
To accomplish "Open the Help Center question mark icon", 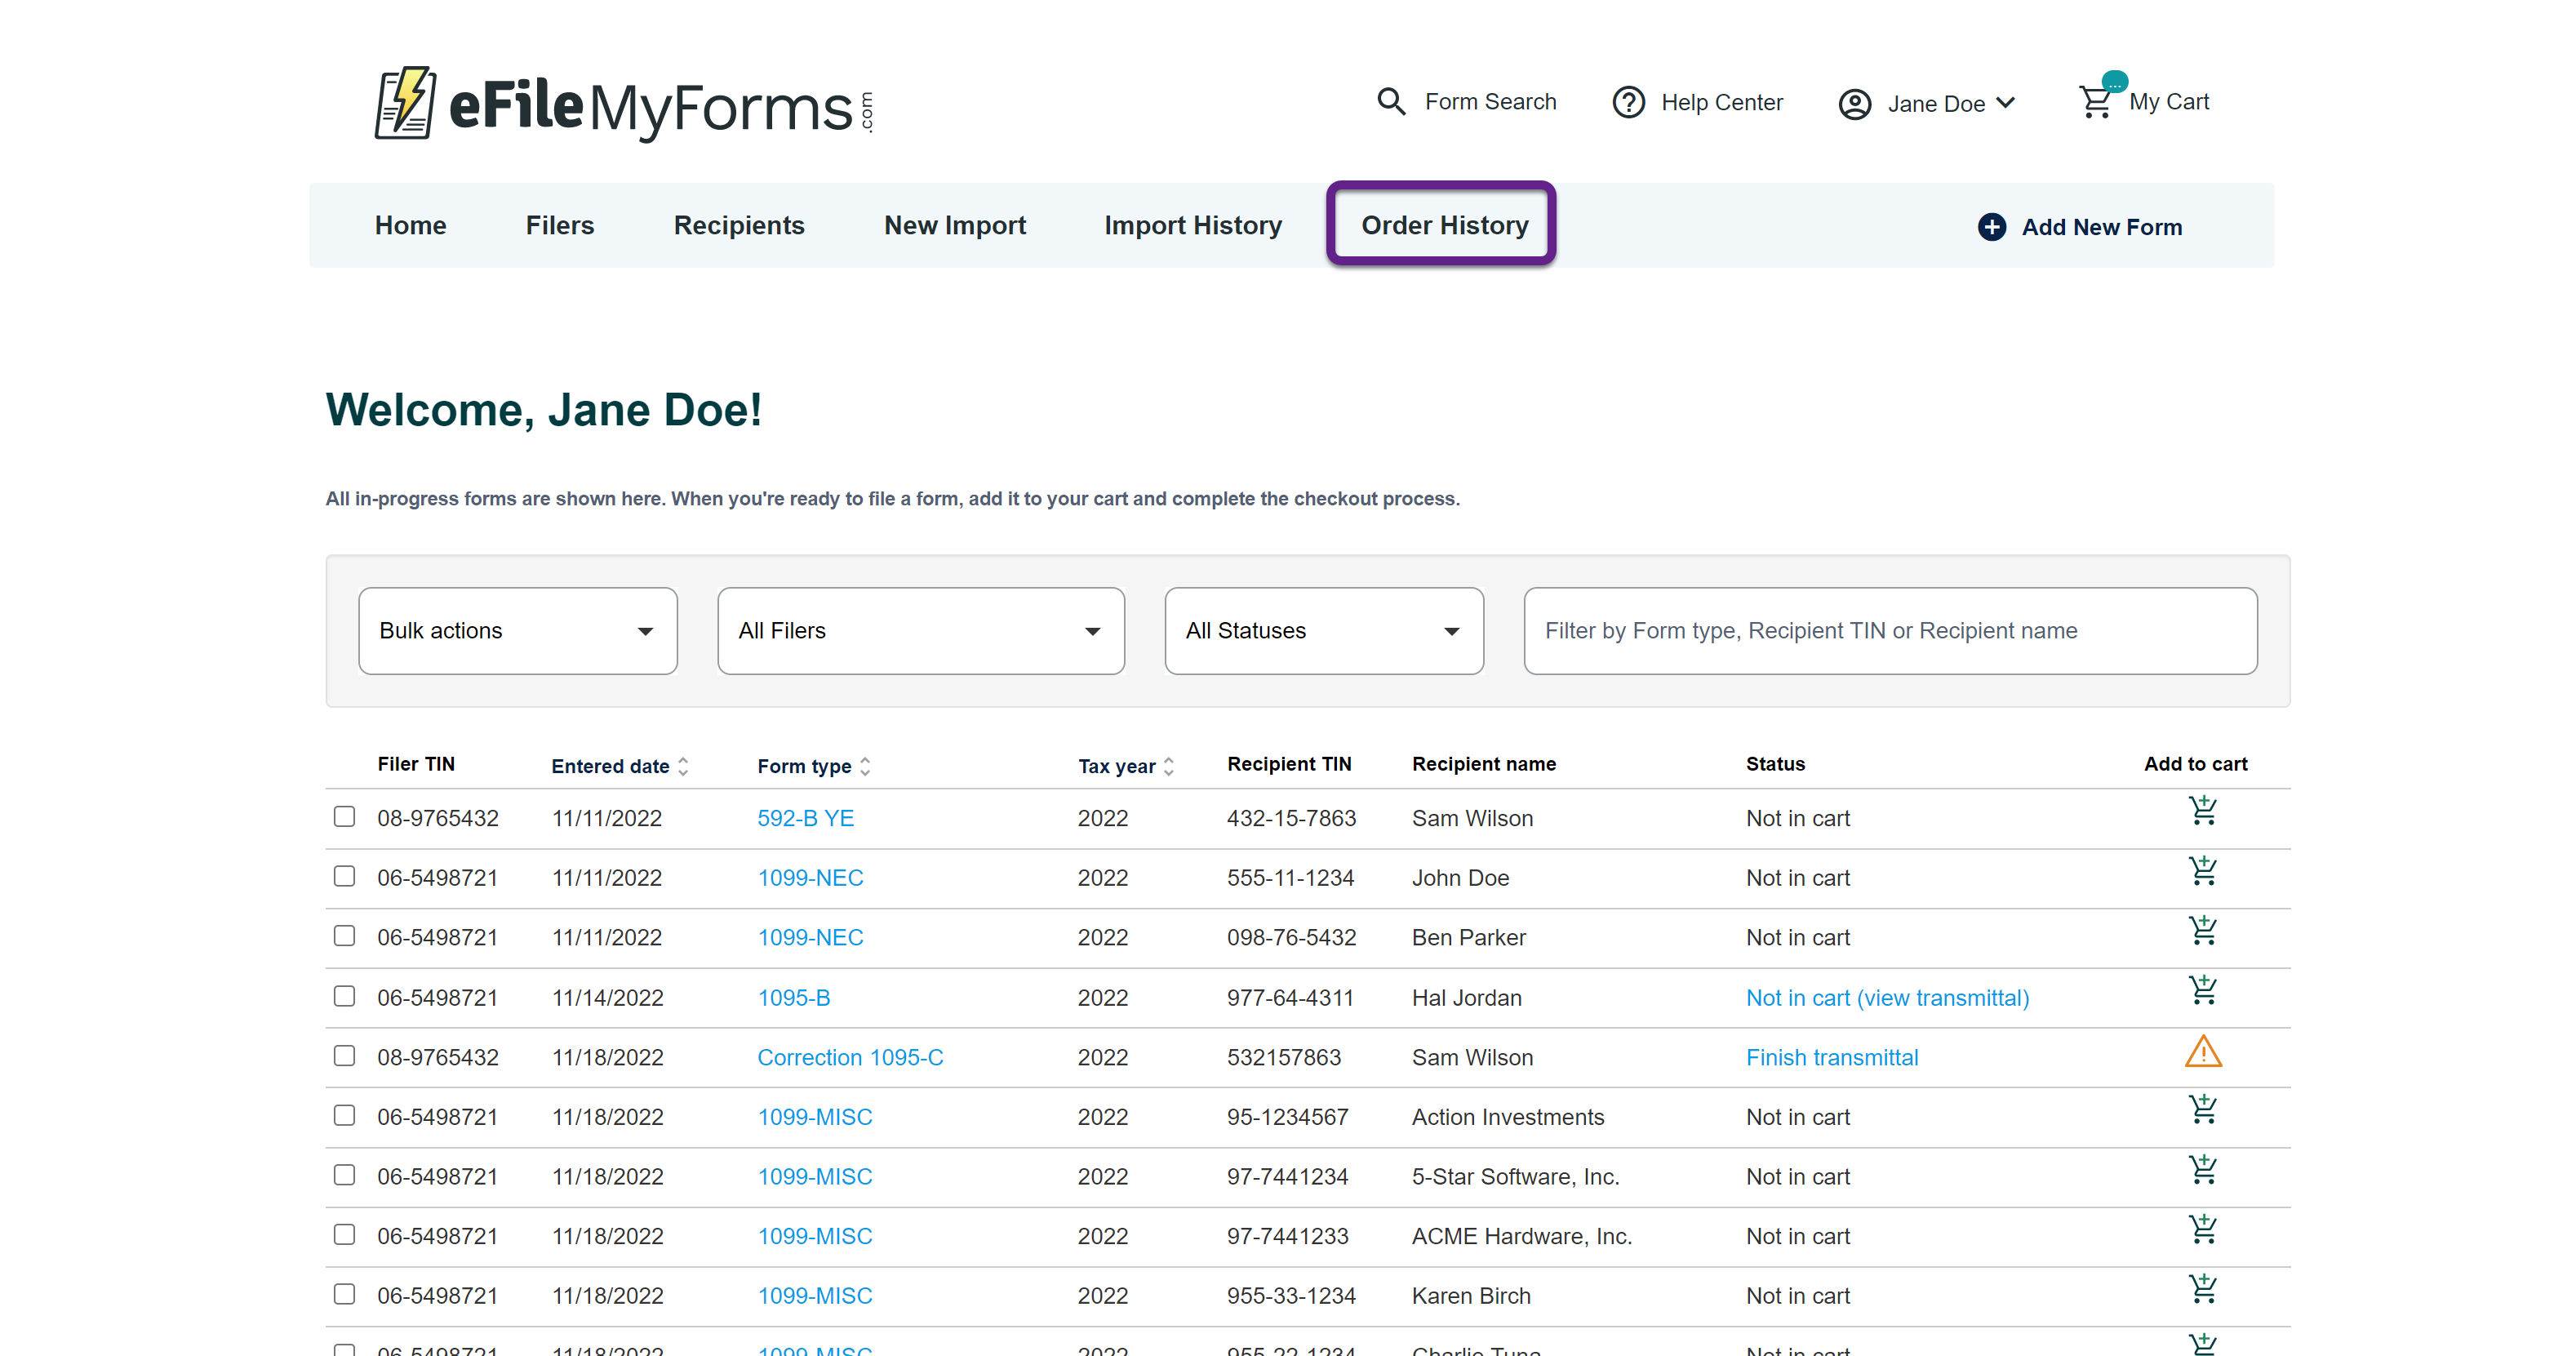I will pyautogui.click(x=1628, y=102).
